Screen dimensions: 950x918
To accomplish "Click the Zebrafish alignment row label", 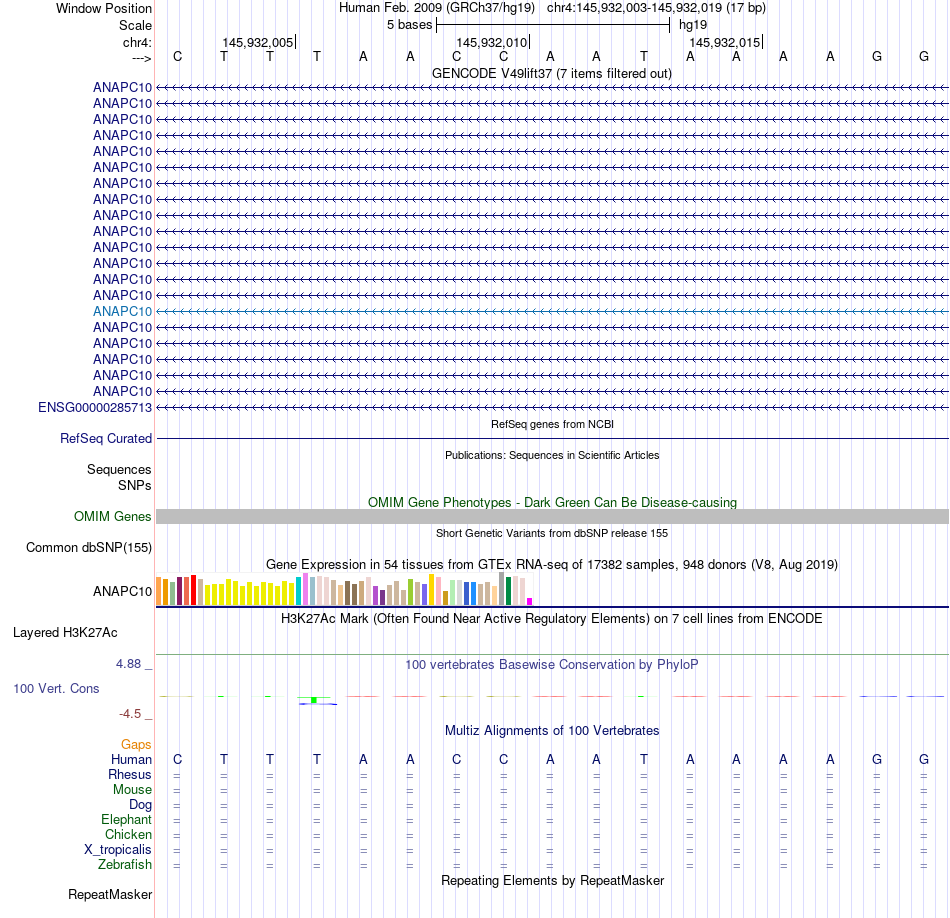I will pos(125,865).
